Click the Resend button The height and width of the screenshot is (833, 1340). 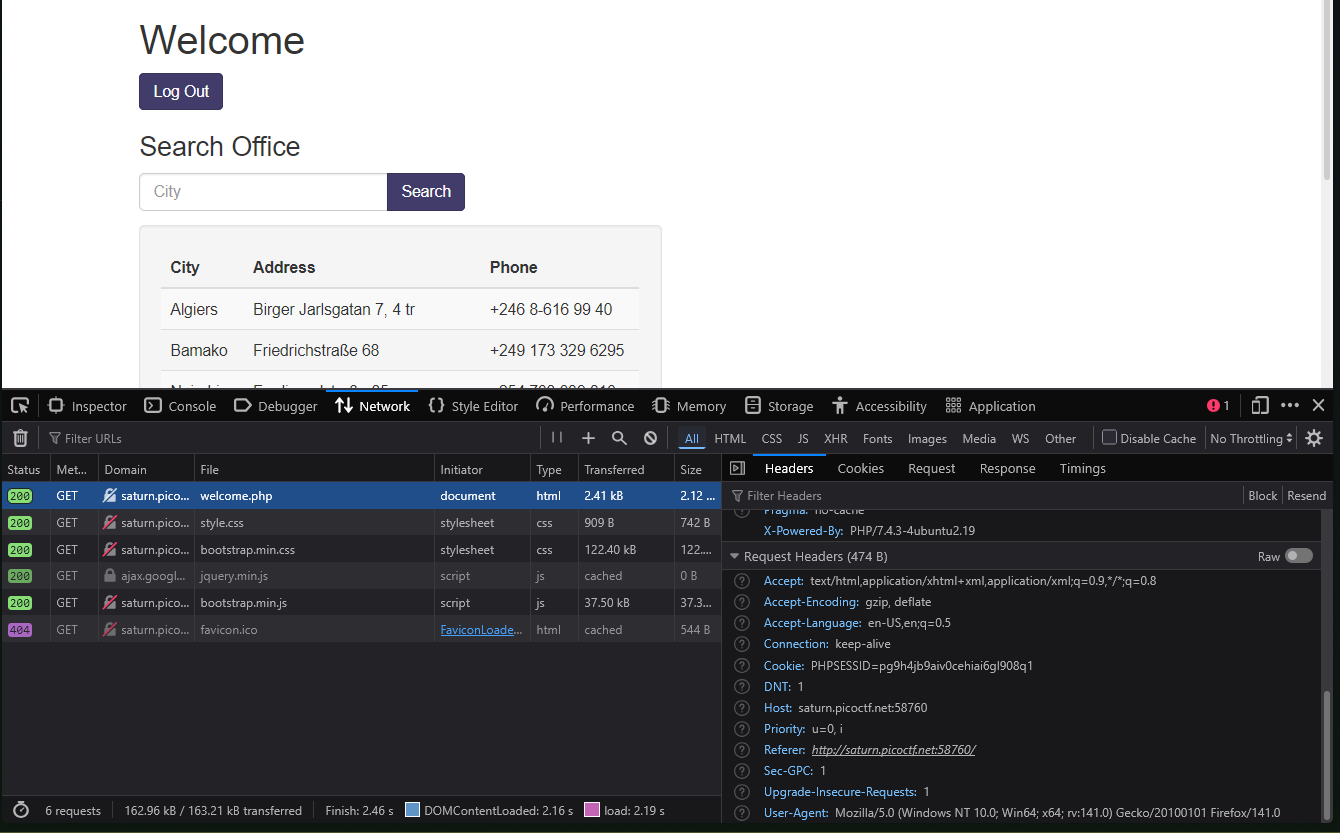[x=1306, y=495]
